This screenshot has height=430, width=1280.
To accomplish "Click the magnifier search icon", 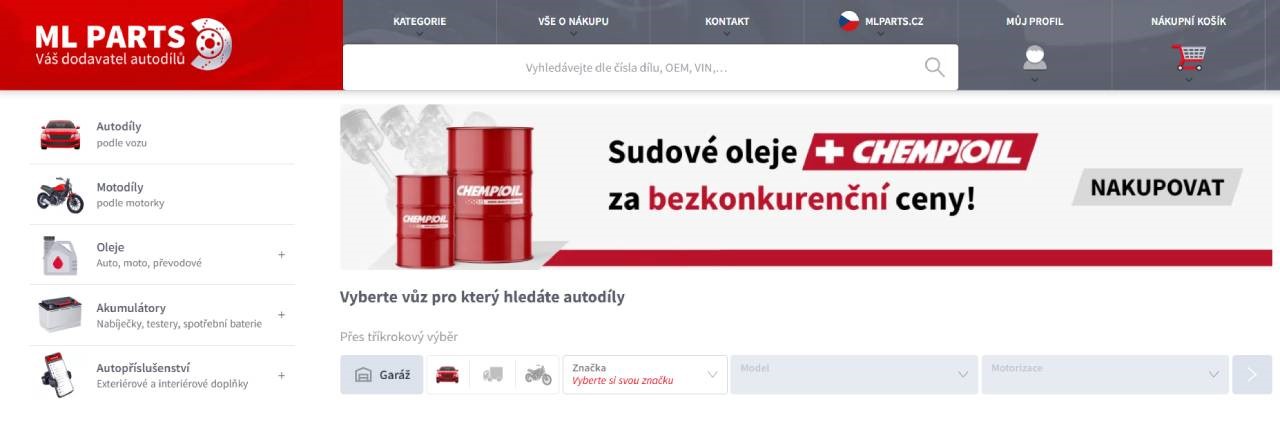I will 934,67.
